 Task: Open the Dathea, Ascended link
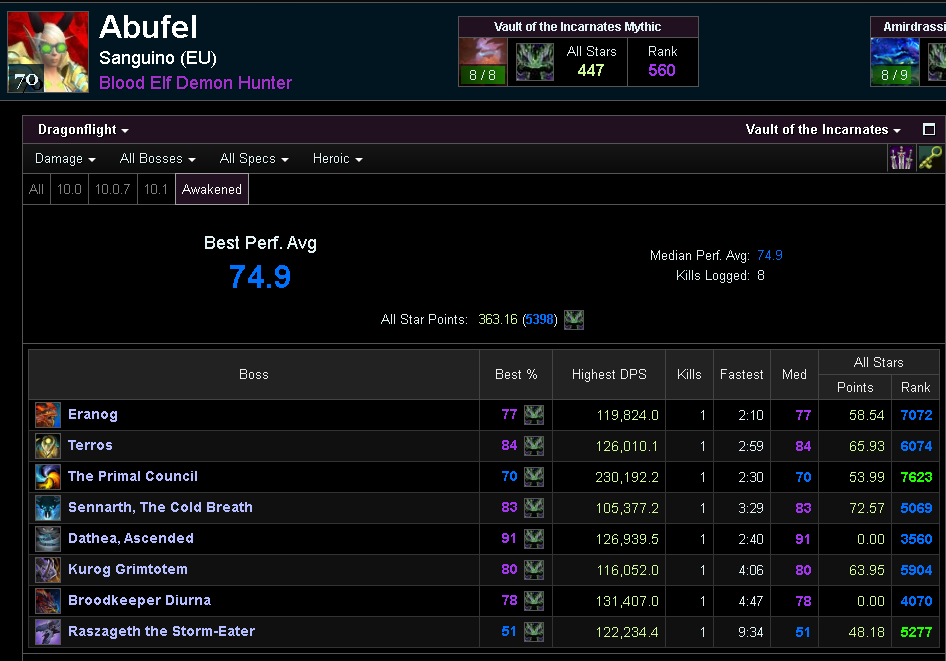pyautogui.click(x=131, y=539)
